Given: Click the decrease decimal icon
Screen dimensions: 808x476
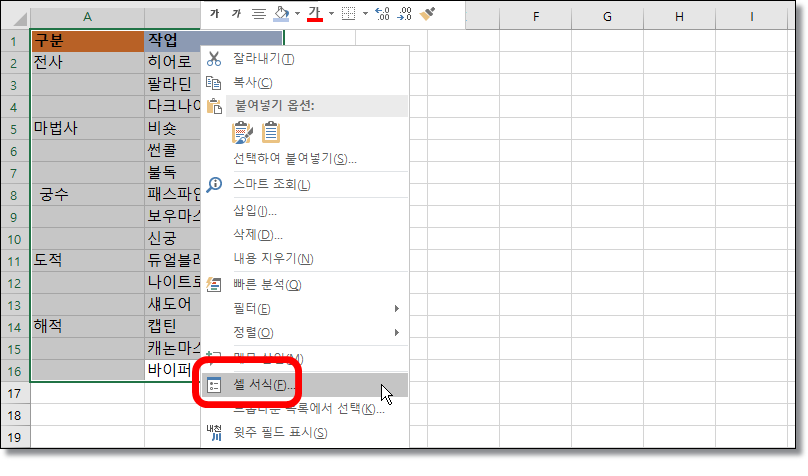Looking at the screenshot, I should 405,14.
